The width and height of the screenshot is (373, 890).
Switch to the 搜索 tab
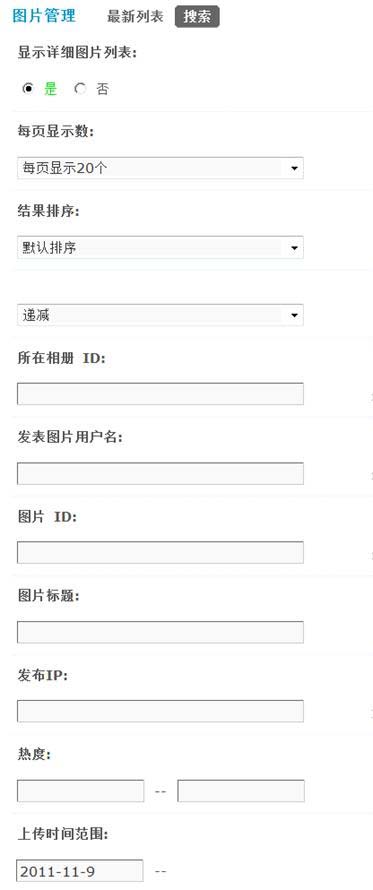(x=197, y=16)
